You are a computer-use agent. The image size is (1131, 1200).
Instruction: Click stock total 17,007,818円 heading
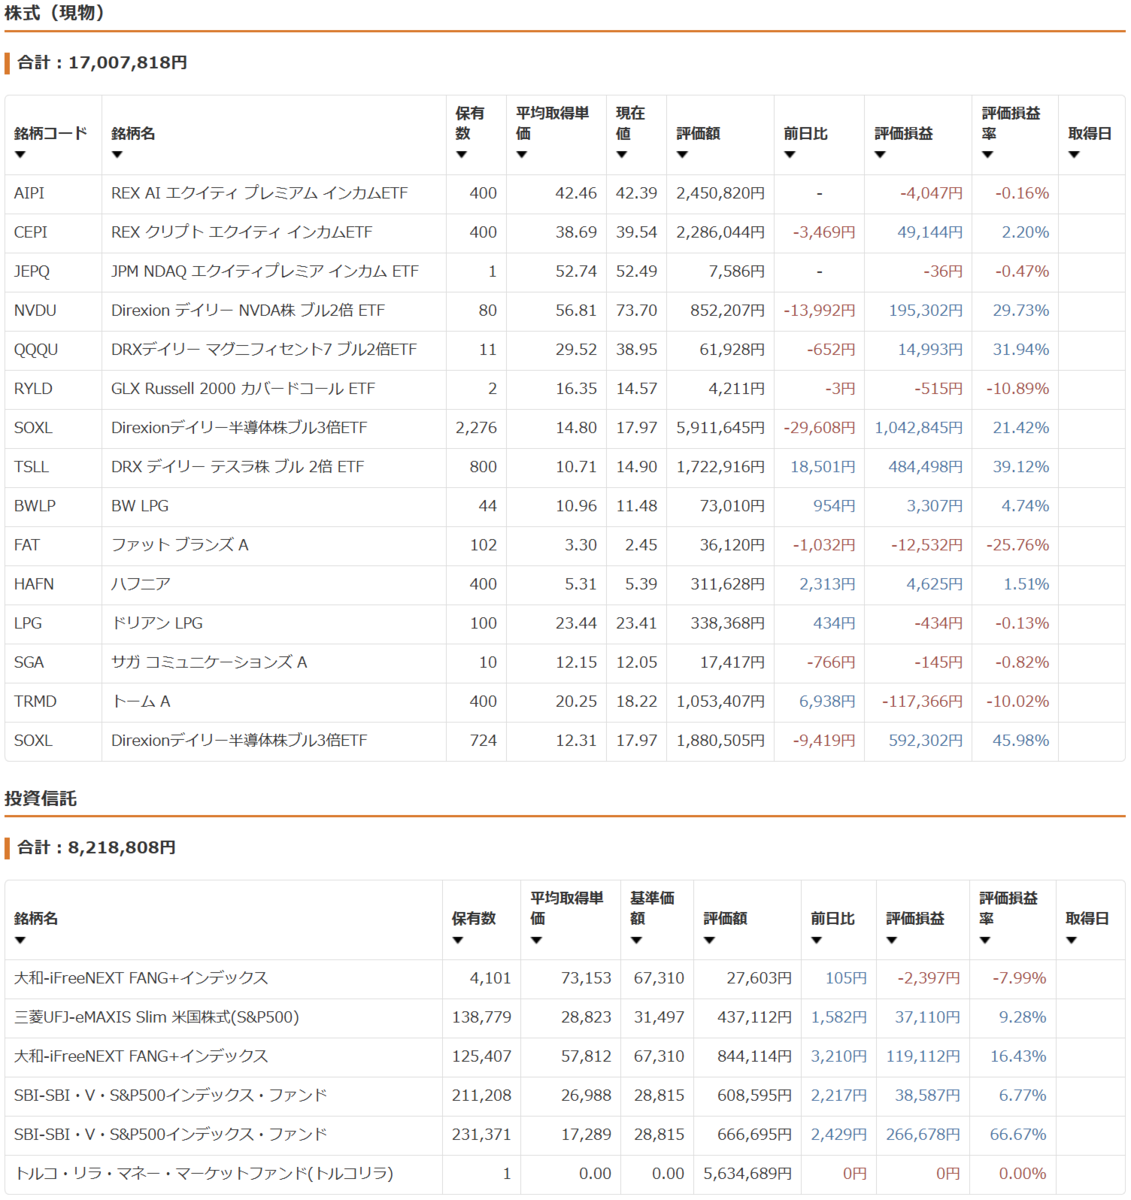click(102, 62)
